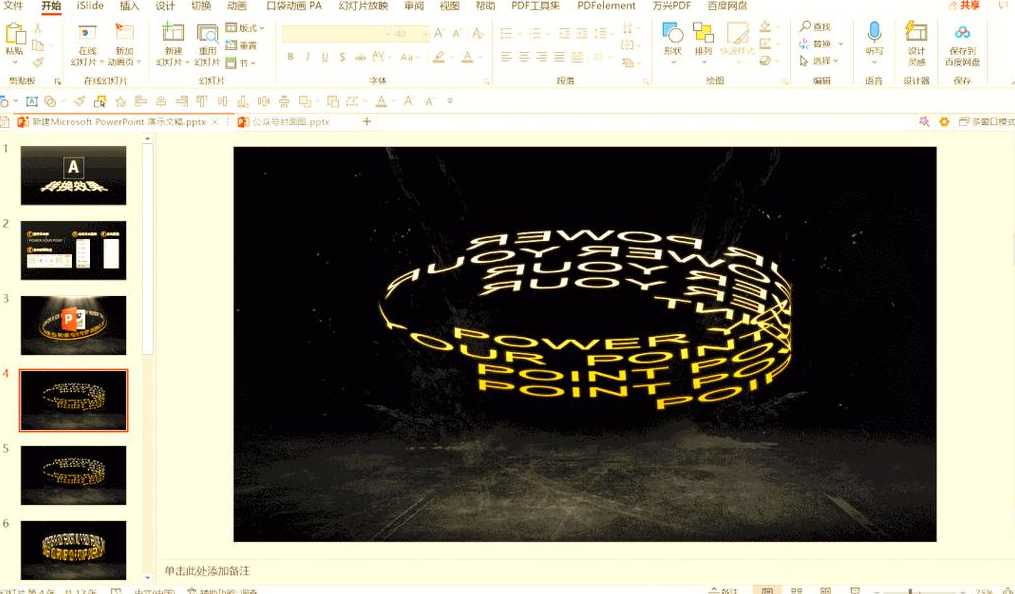The height and width of the screenshot is (594, 1015).
Task: Click the Increase Font Size icon
Action: [x=439, y=32]
